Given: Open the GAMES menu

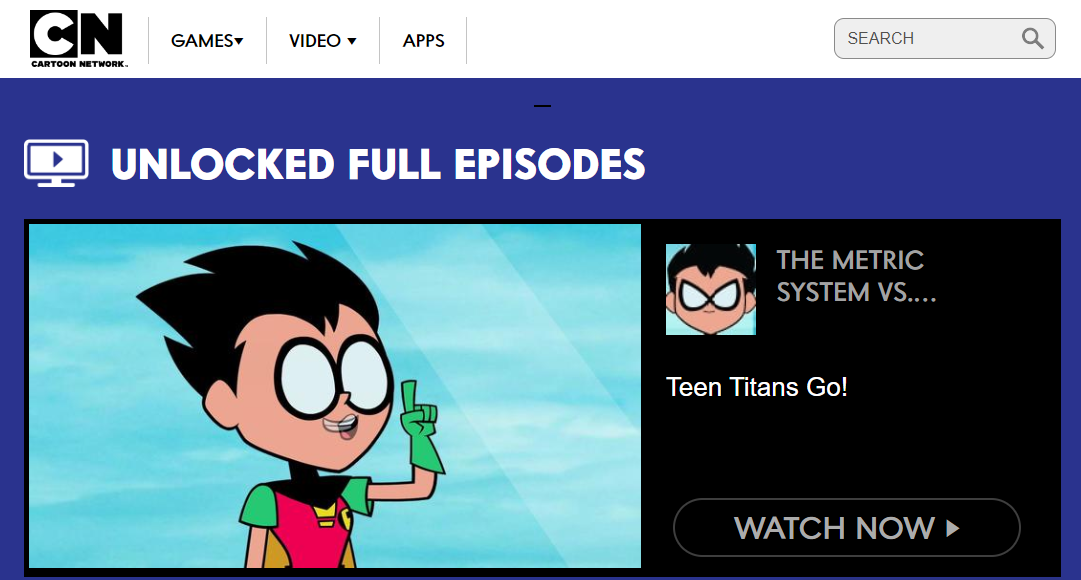Looking at the screenshot, I should [x=207, y=41].
